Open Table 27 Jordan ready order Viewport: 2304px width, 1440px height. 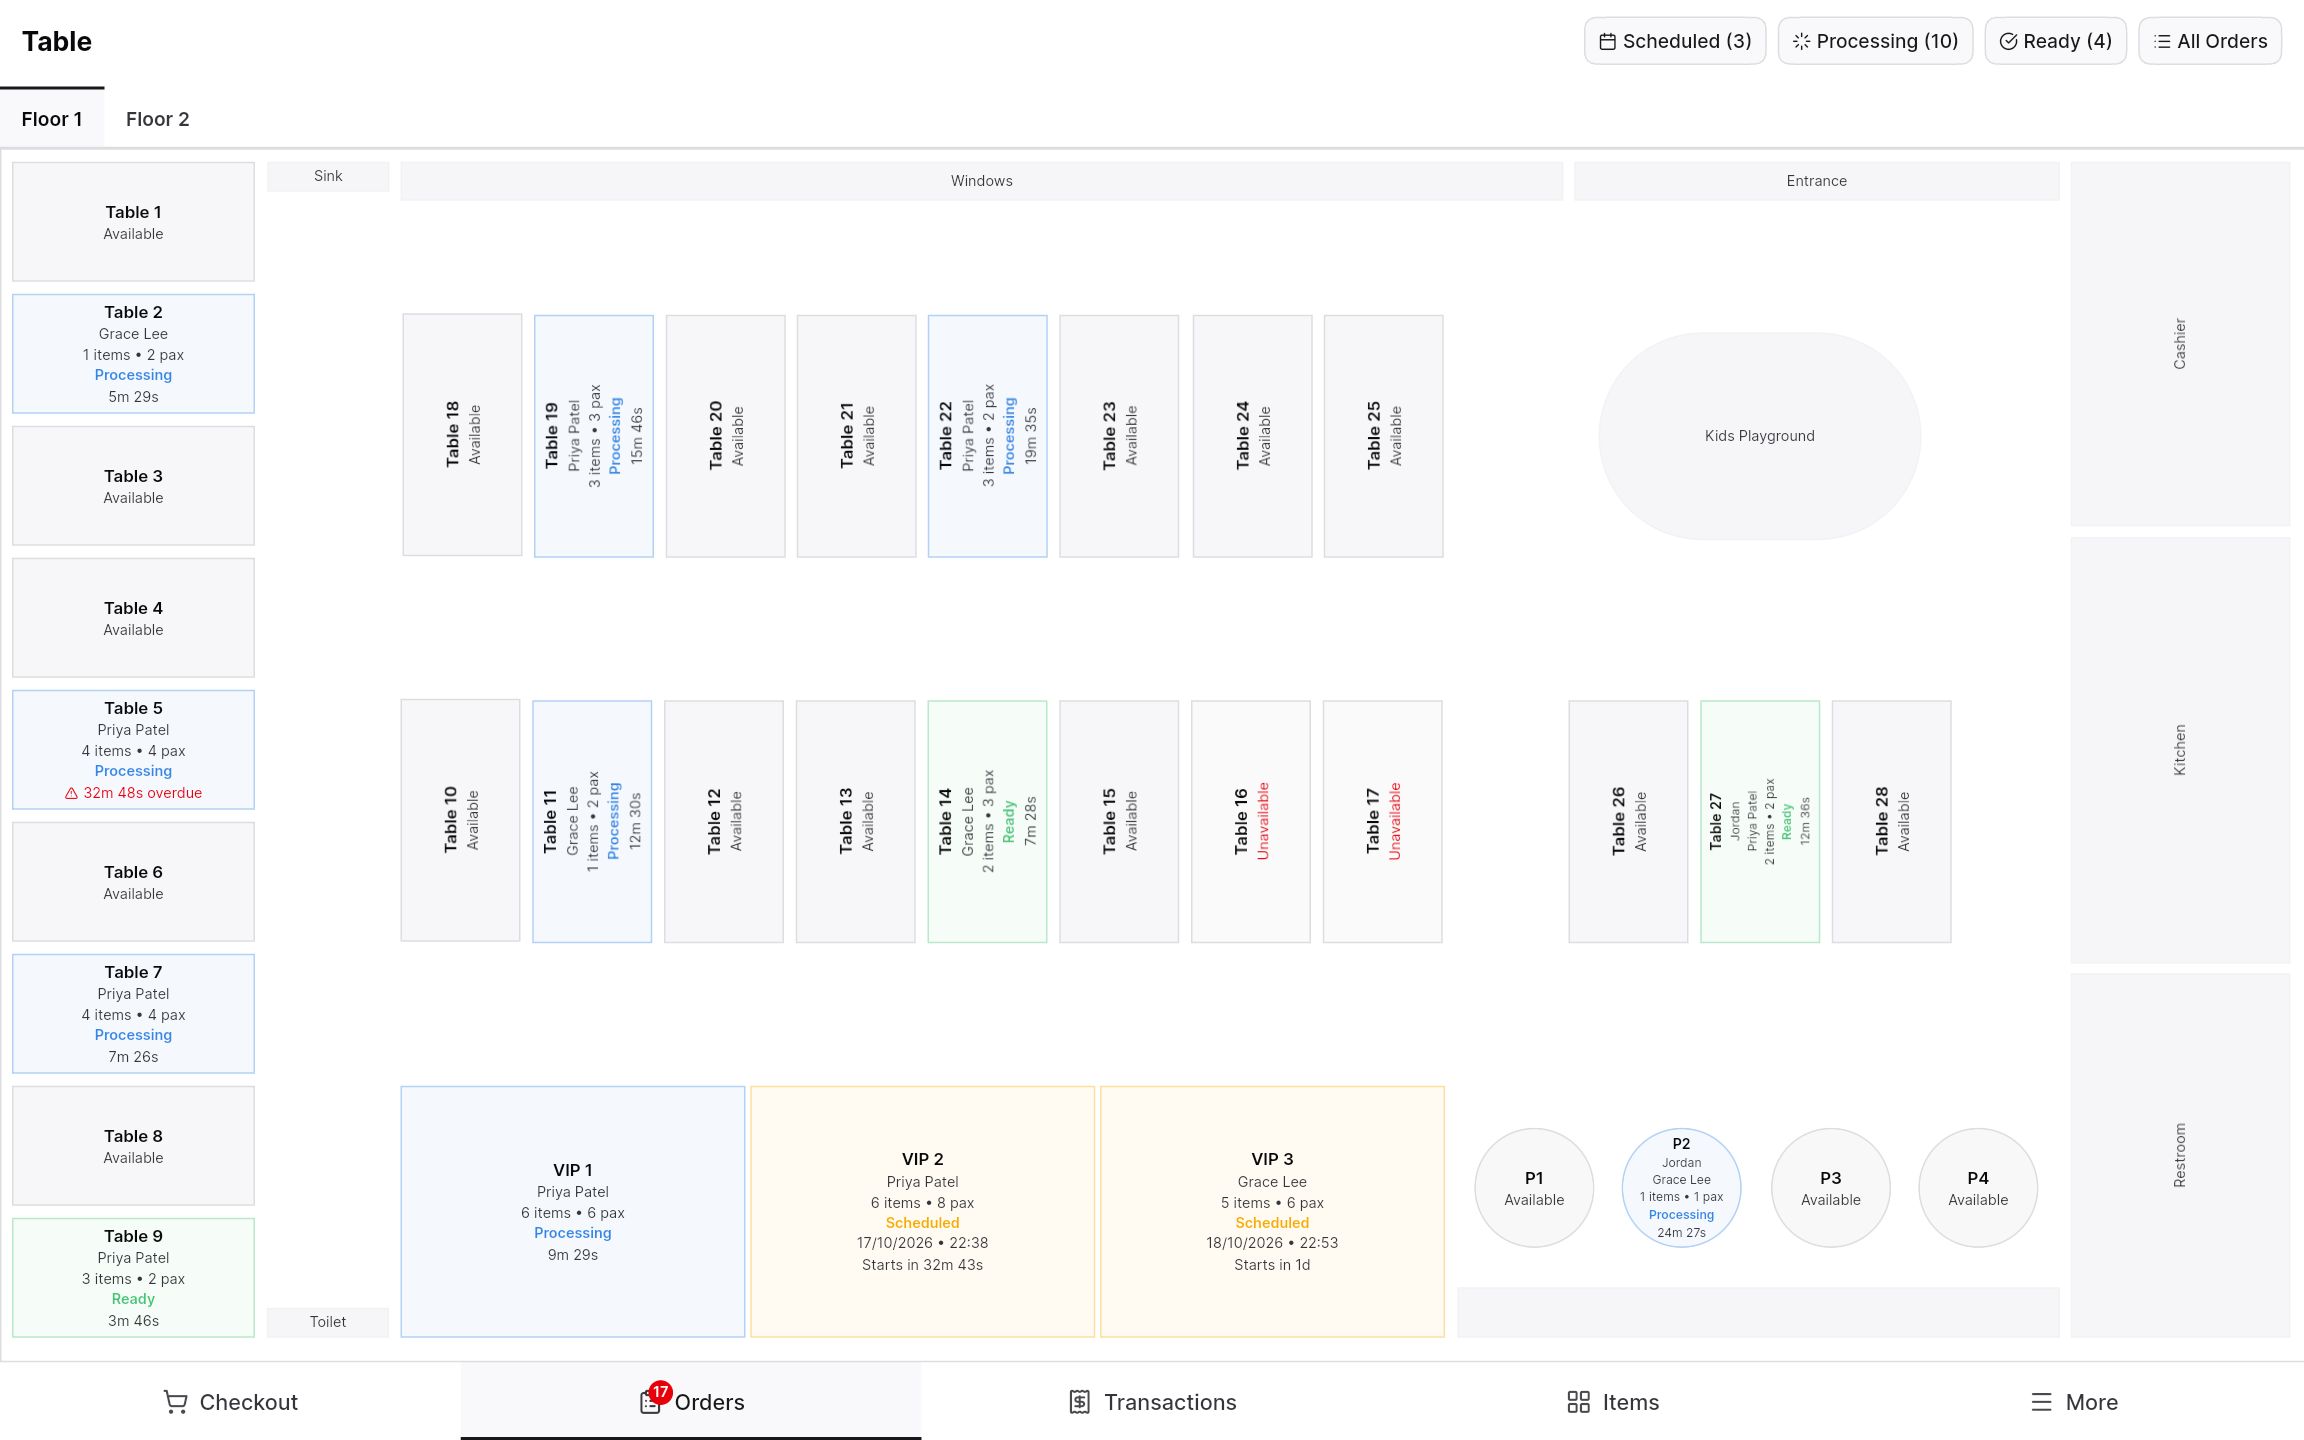pyautogui.click(x=1760, y=821)
